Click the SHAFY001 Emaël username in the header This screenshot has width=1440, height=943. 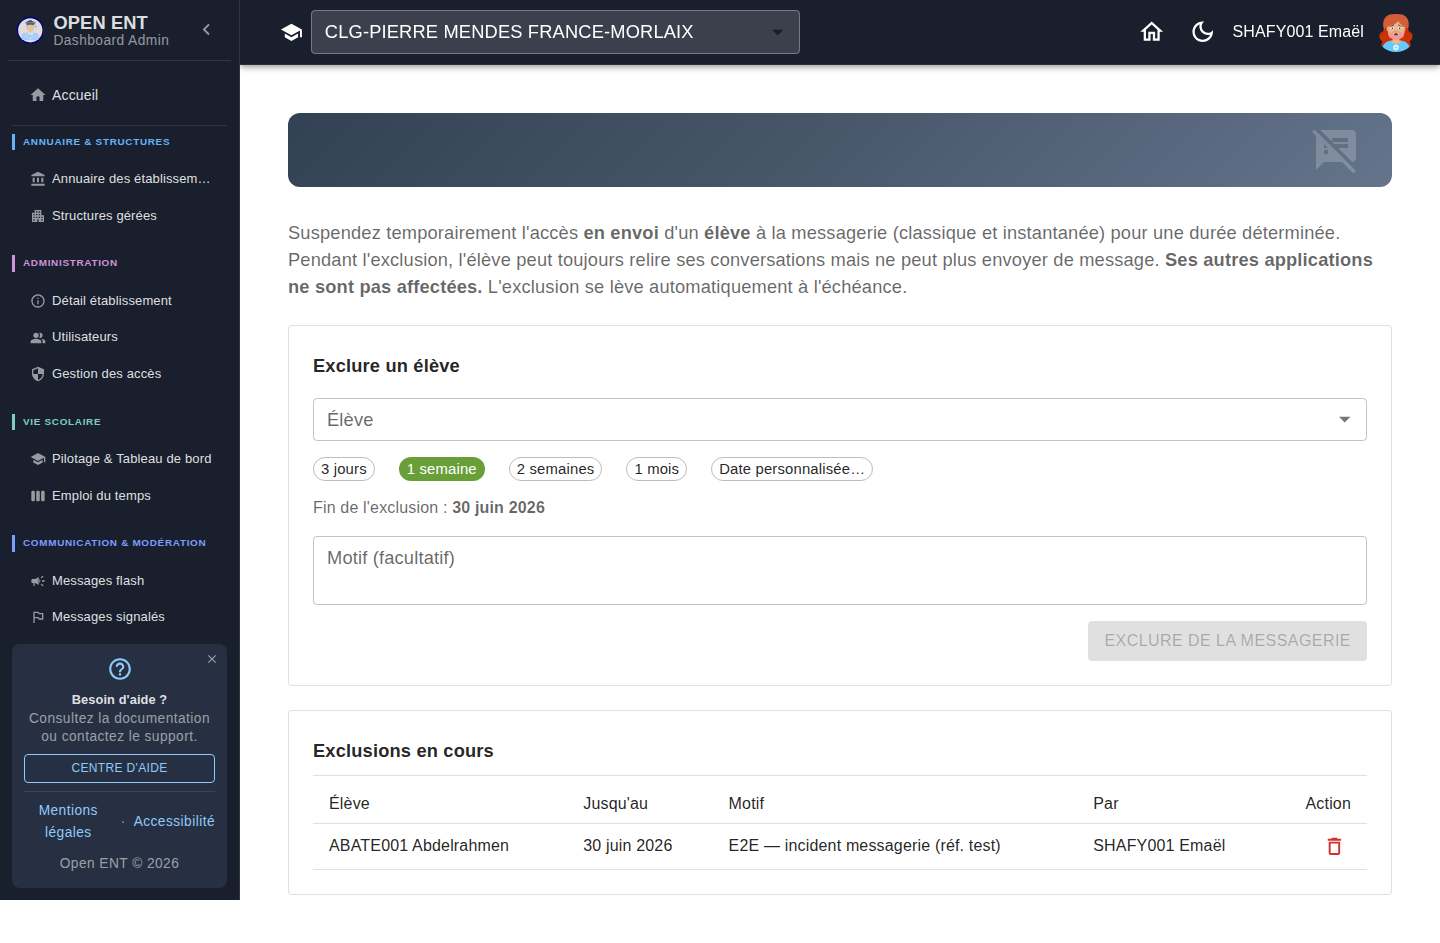(1298, 32)
